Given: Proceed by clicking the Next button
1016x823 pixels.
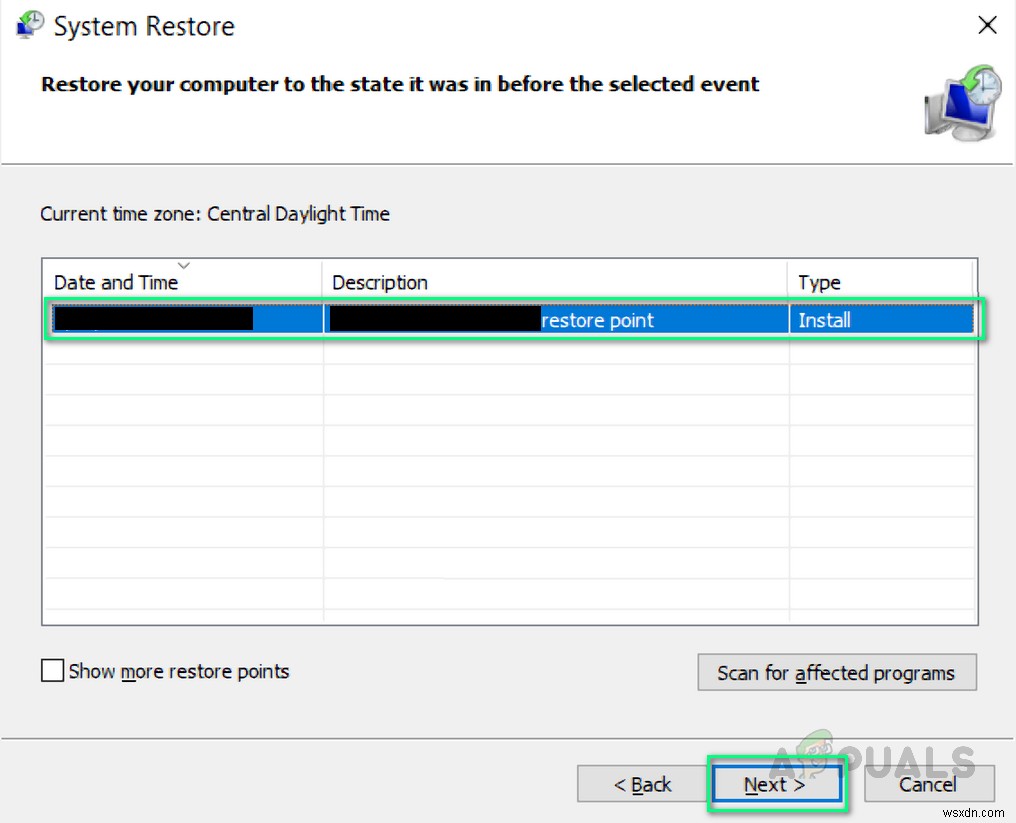Looking at the screenshot, I should (777, 784).
